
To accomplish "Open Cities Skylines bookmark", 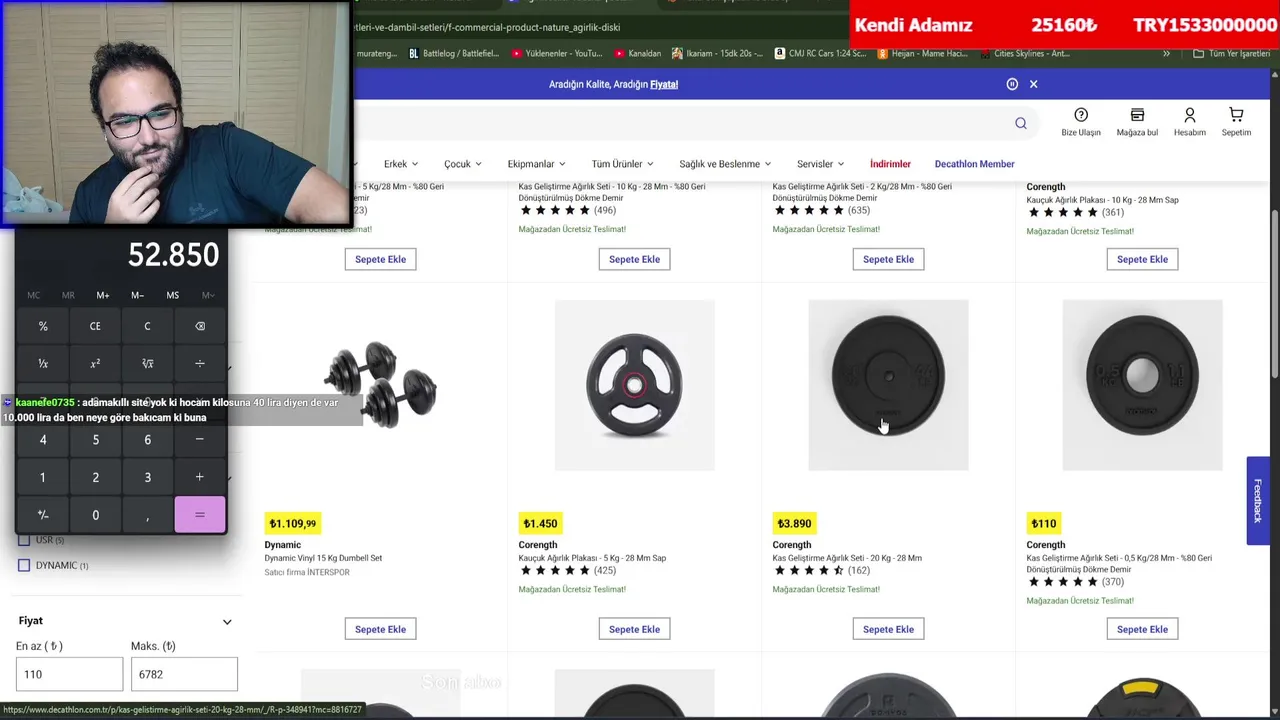I will tap(1025, 53).
